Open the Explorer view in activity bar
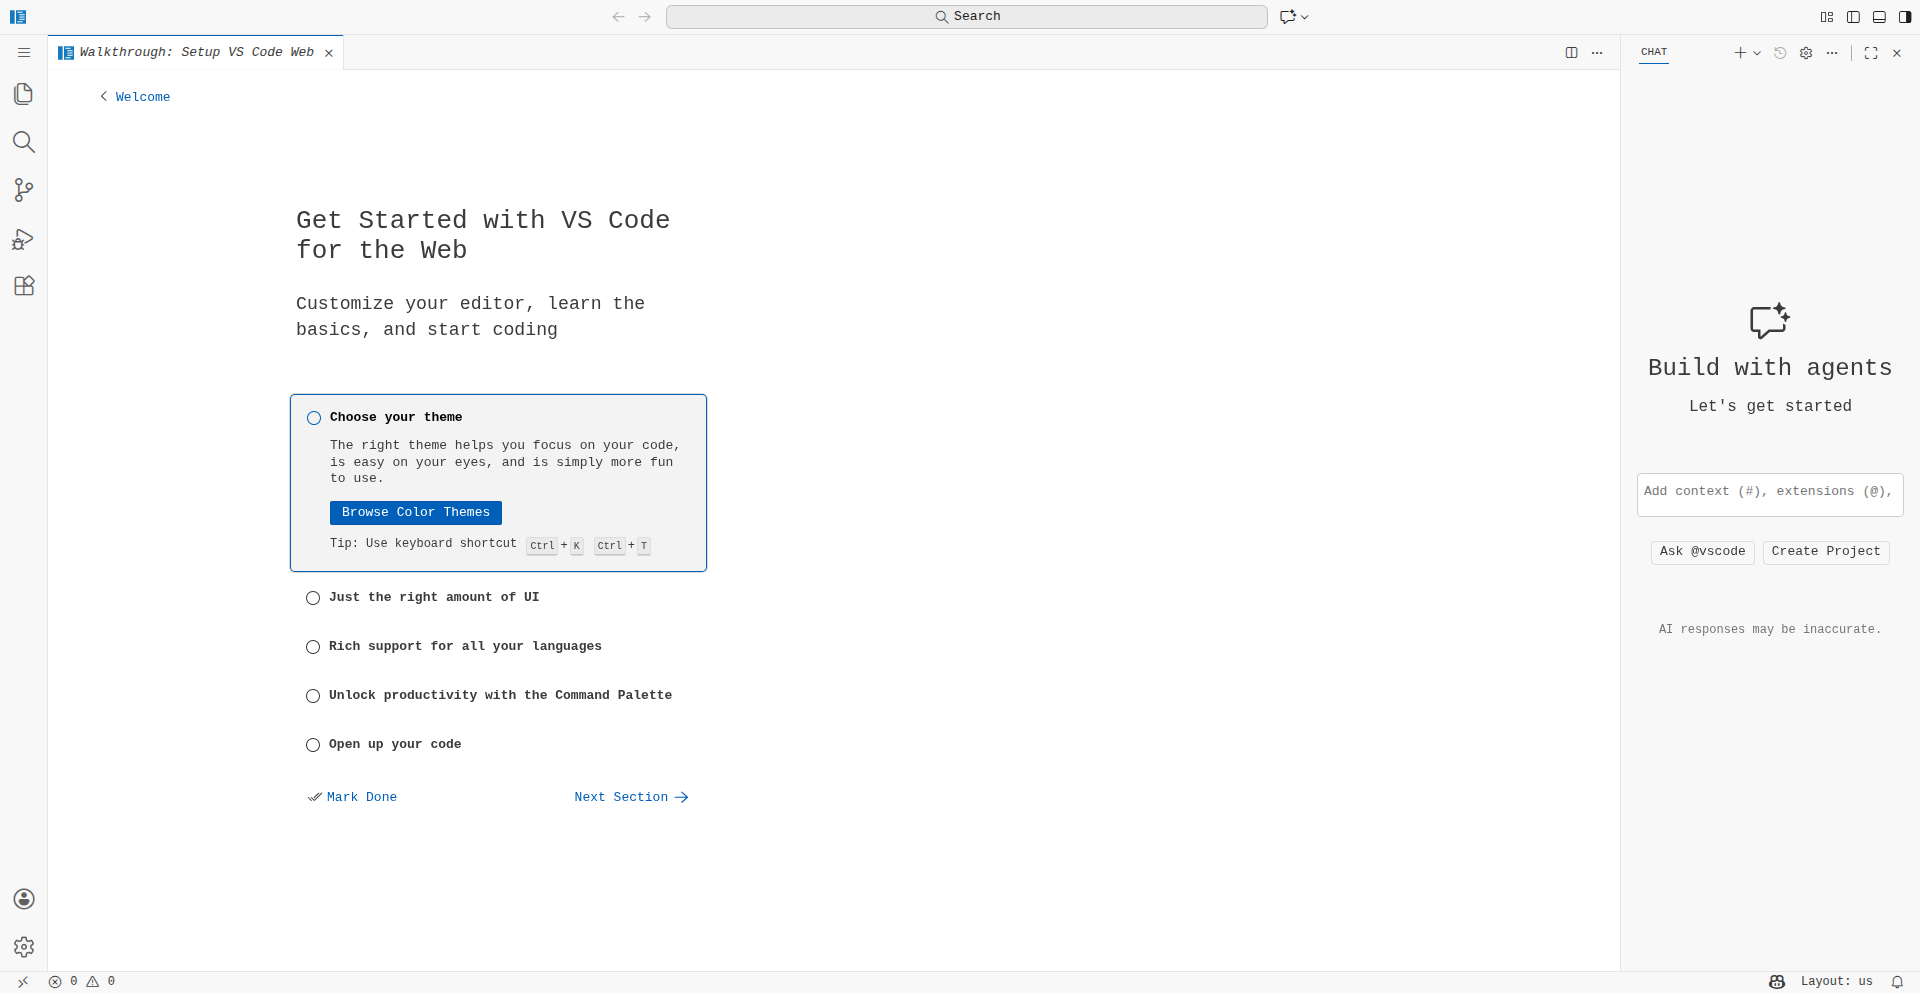The image size is (1920, 993). [24, 94]
